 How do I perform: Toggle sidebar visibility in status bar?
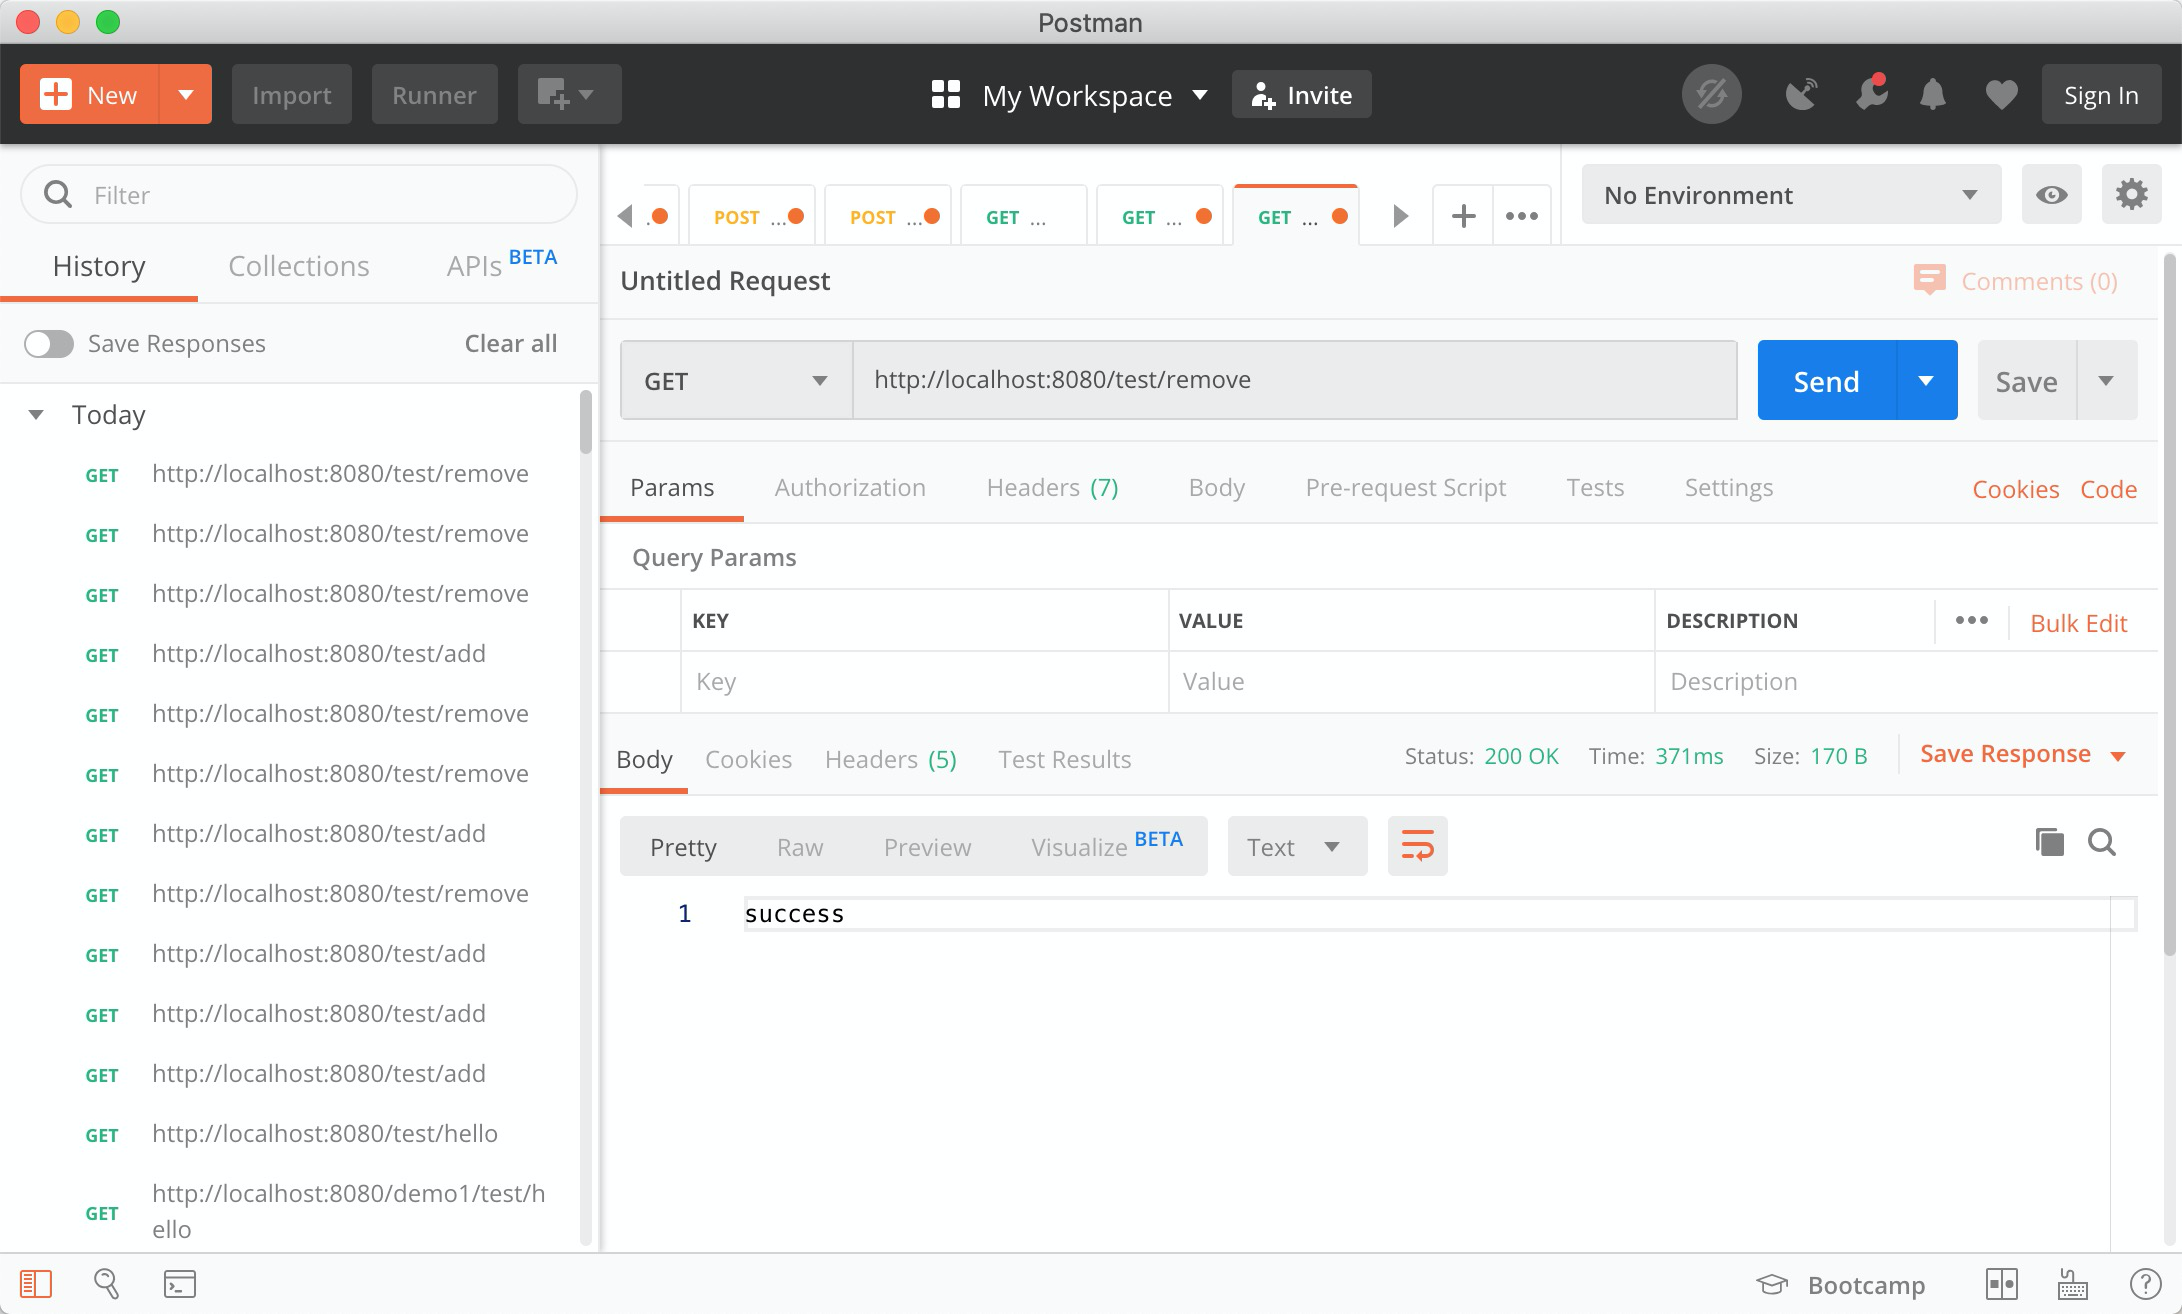point(36,1283)
